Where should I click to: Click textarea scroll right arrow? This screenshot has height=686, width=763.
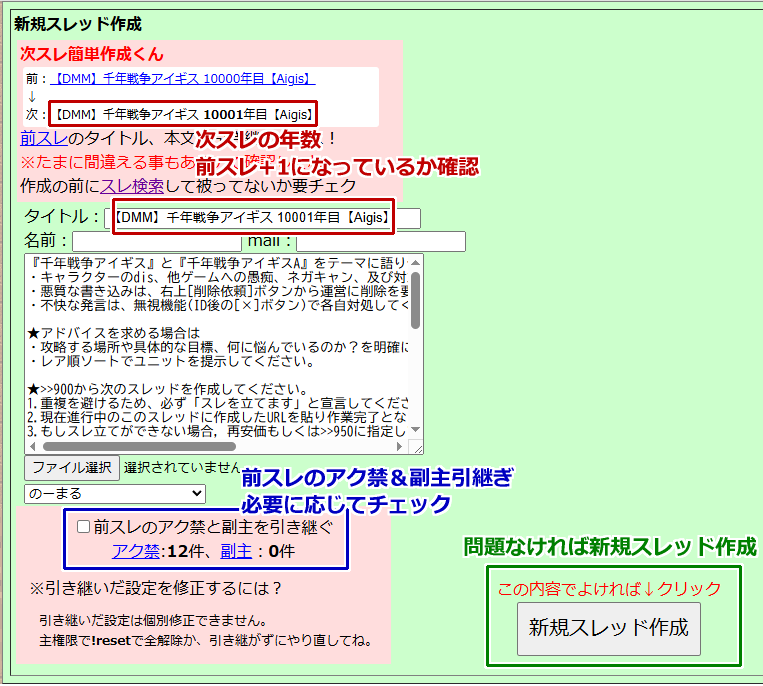click(400, 446)
